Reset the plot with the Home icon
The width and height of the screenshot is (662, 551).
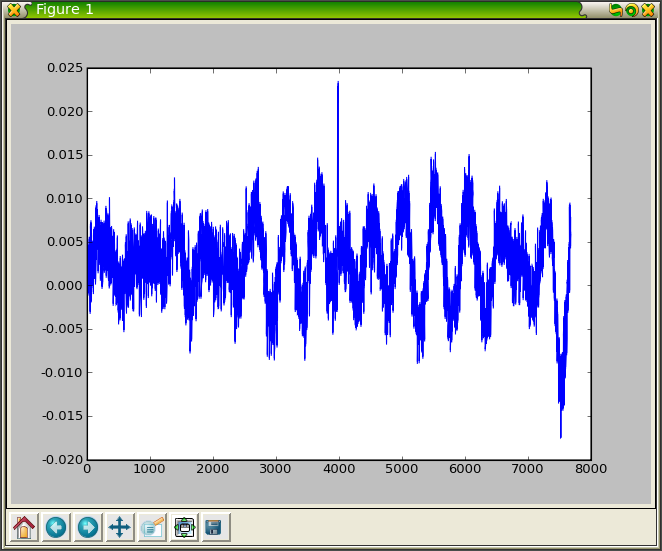24,527
